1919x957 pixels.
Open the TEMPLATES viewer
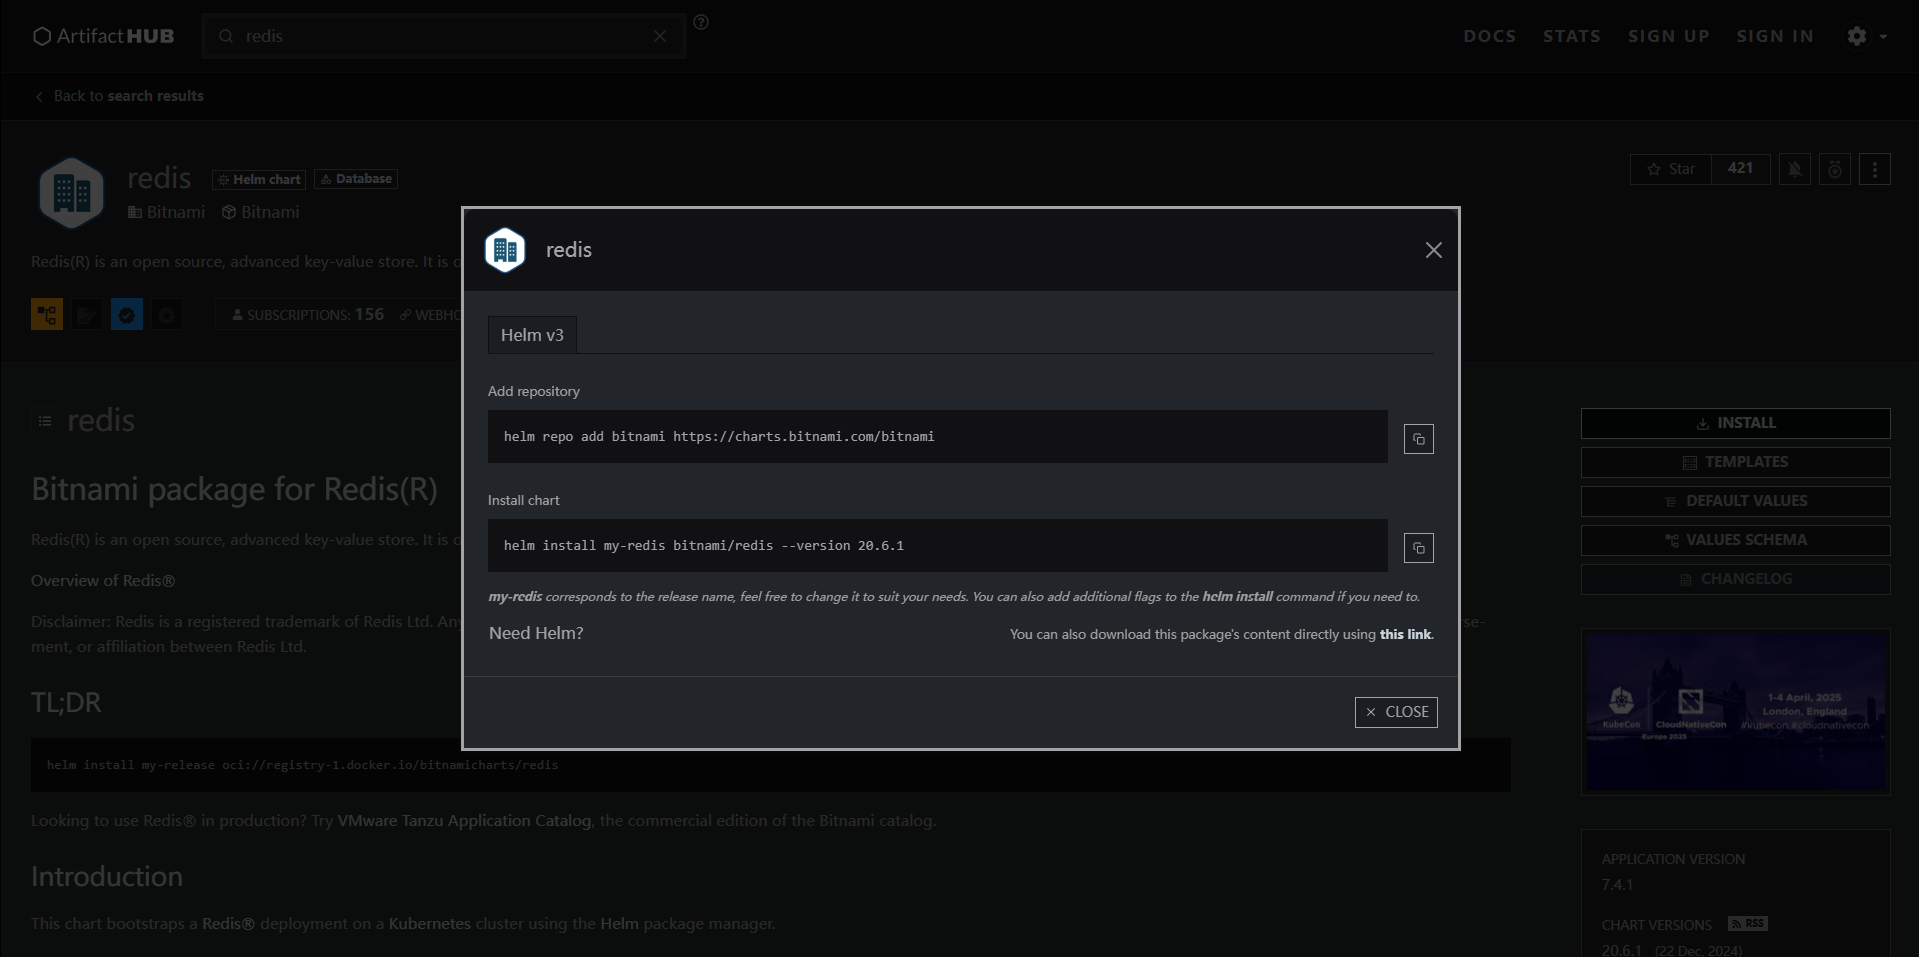coord(1735,462)
